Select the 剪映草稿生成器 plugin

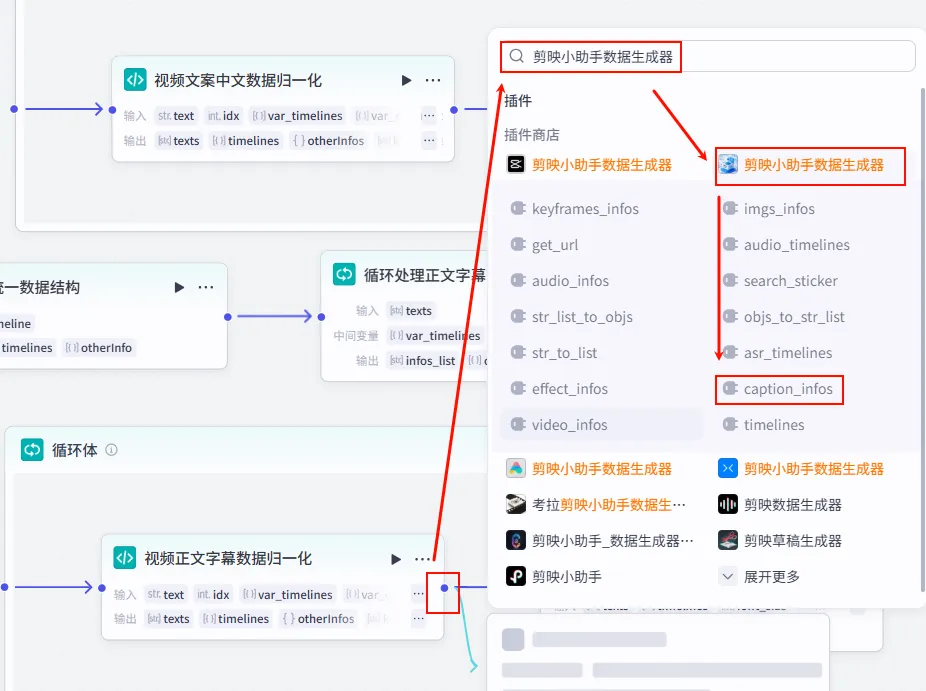[780, 541]
